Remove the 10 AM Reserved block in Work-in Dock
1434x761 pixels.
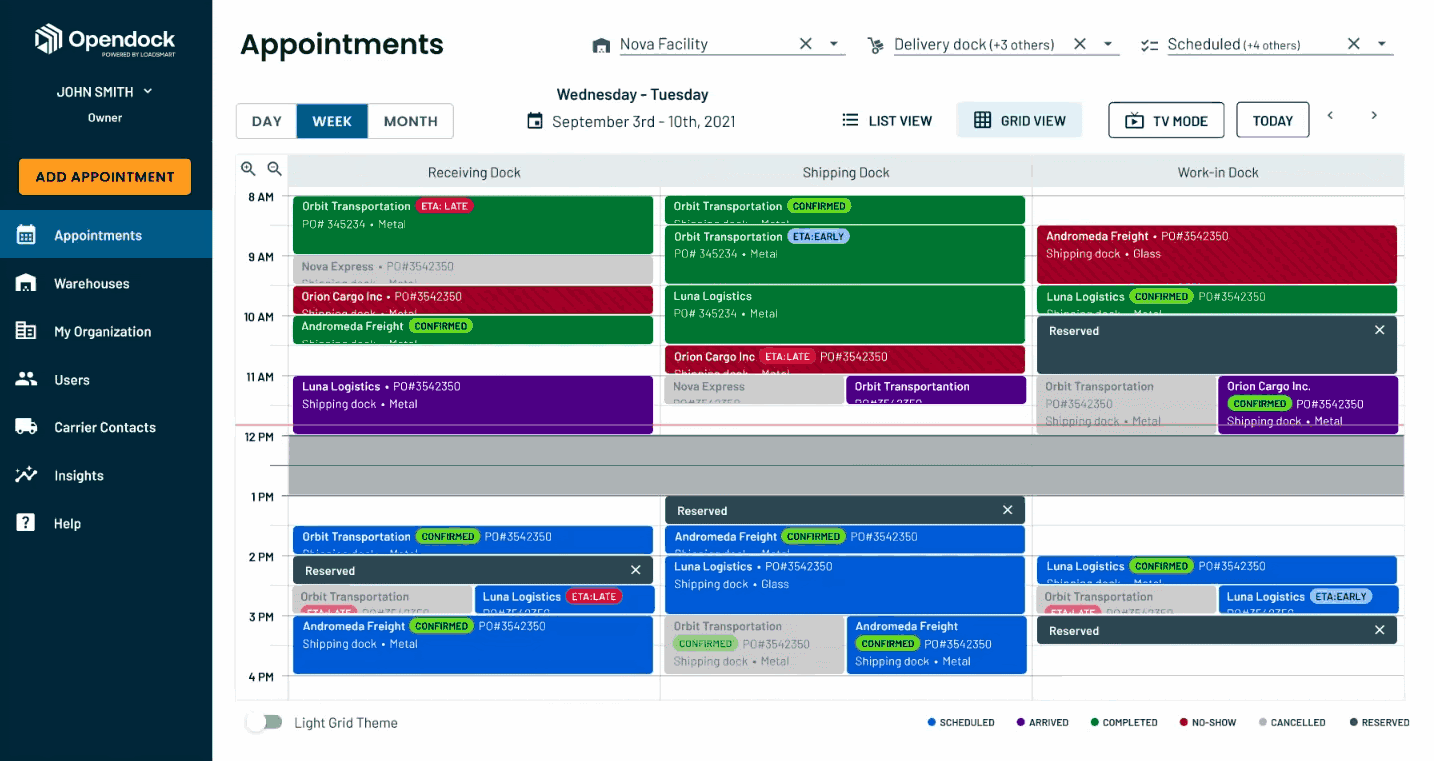[x=1380, y=330]
